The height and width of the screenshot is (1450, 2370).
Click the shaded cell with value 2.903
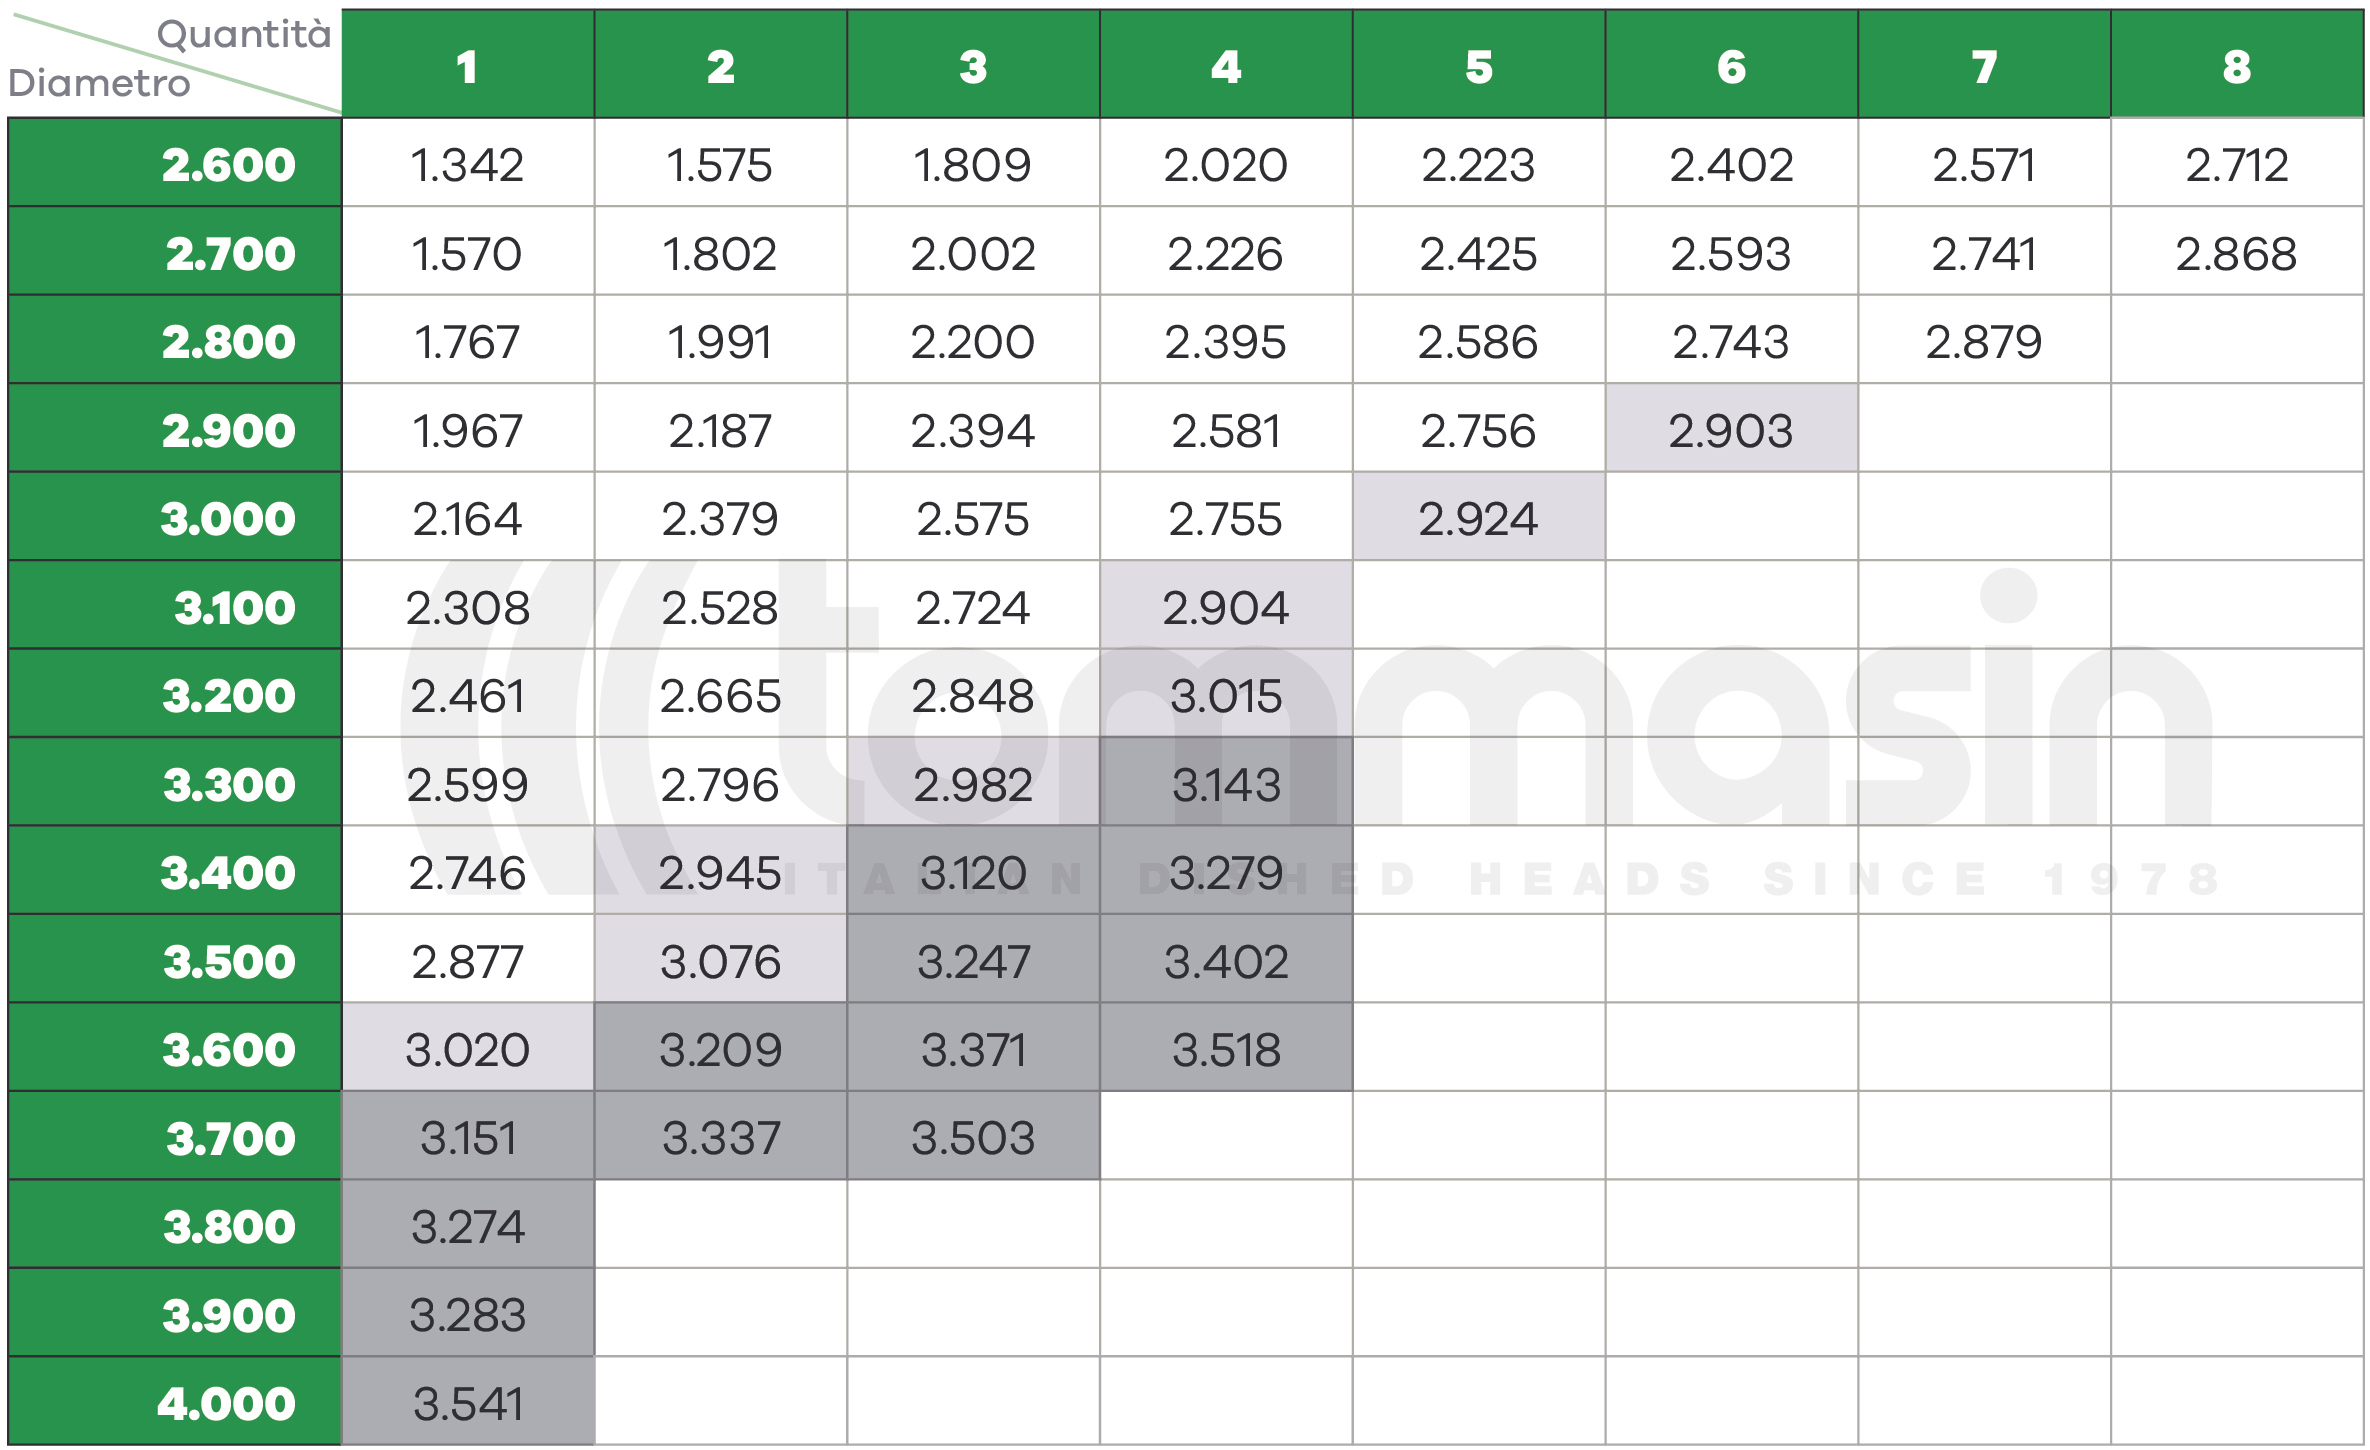1732,429
